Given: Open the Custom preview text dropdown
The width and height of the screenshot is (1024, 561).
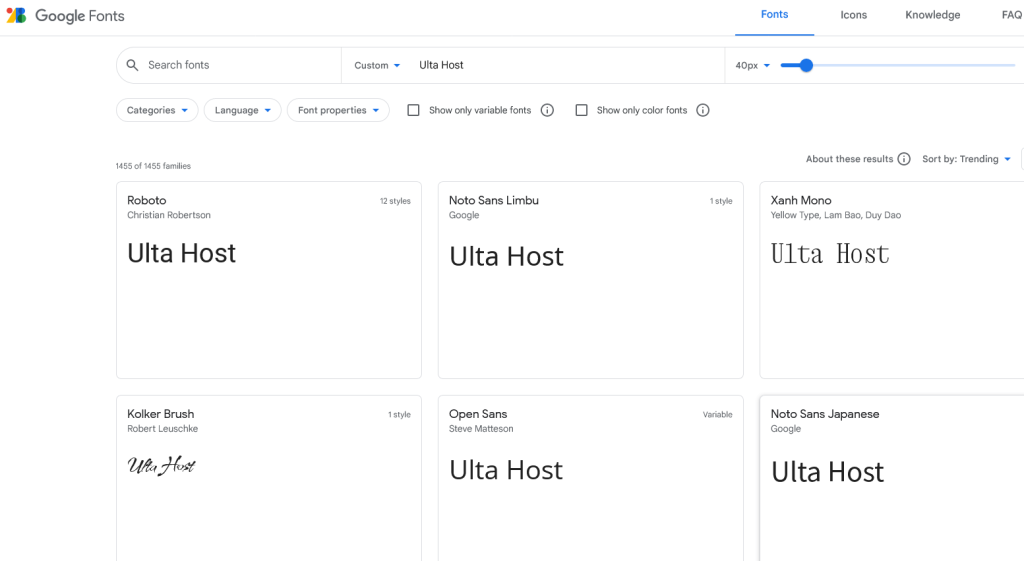Looking at the screenshot, I should [377, 65].
